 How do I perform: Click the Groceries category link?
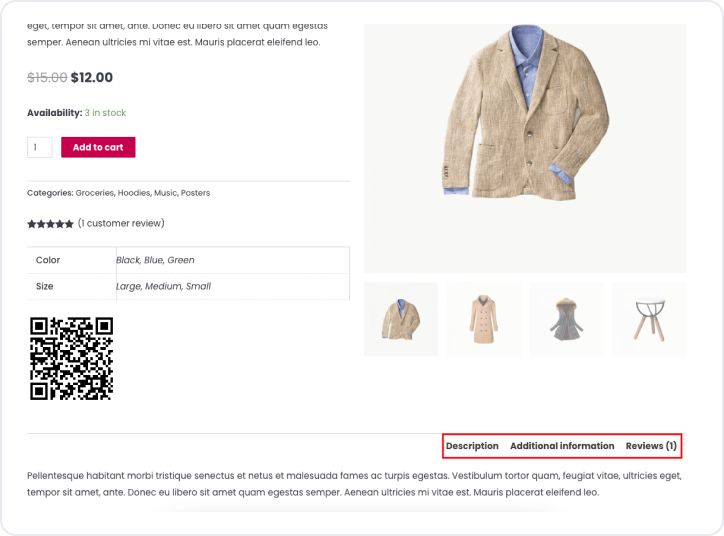tap(95, 193)
